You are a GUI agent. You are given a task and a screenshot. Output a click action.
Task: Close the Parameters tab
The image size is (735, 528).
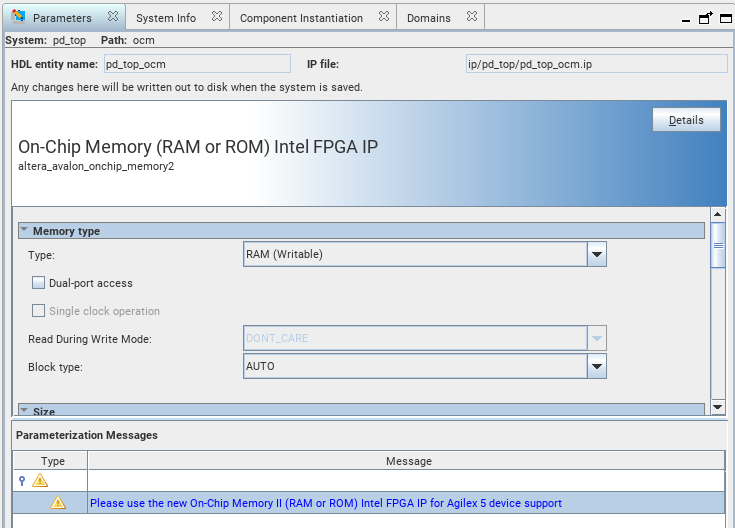[x=112, y=16]
